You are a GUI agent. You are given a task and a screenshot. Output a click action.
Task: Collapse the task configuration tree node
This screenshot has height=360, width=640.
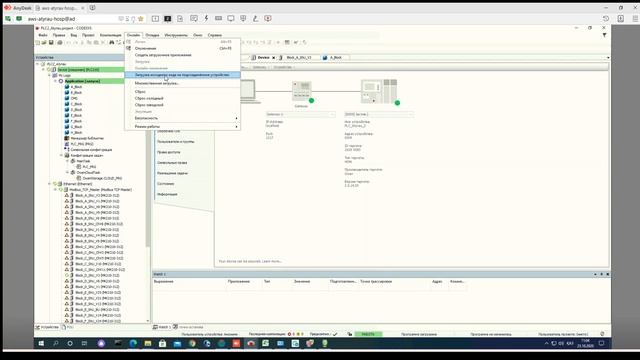click(x=62, y=156)
